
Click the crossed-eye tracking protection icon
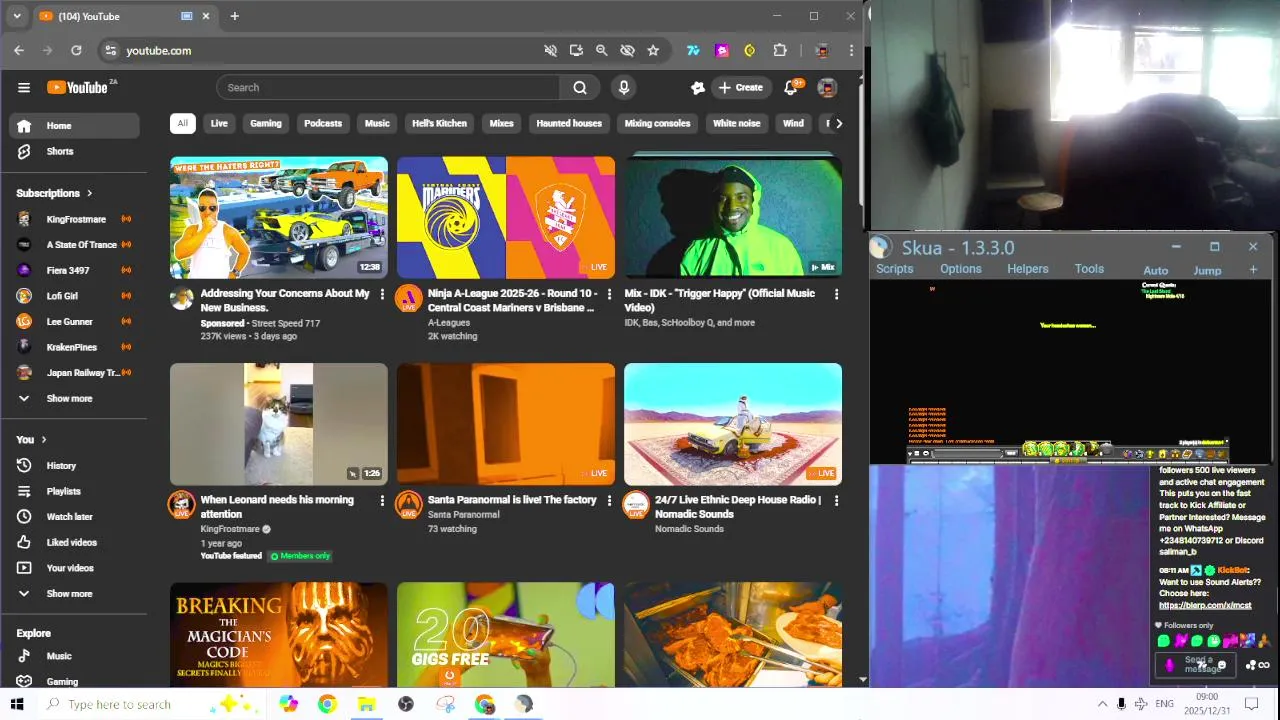point(627,50)
